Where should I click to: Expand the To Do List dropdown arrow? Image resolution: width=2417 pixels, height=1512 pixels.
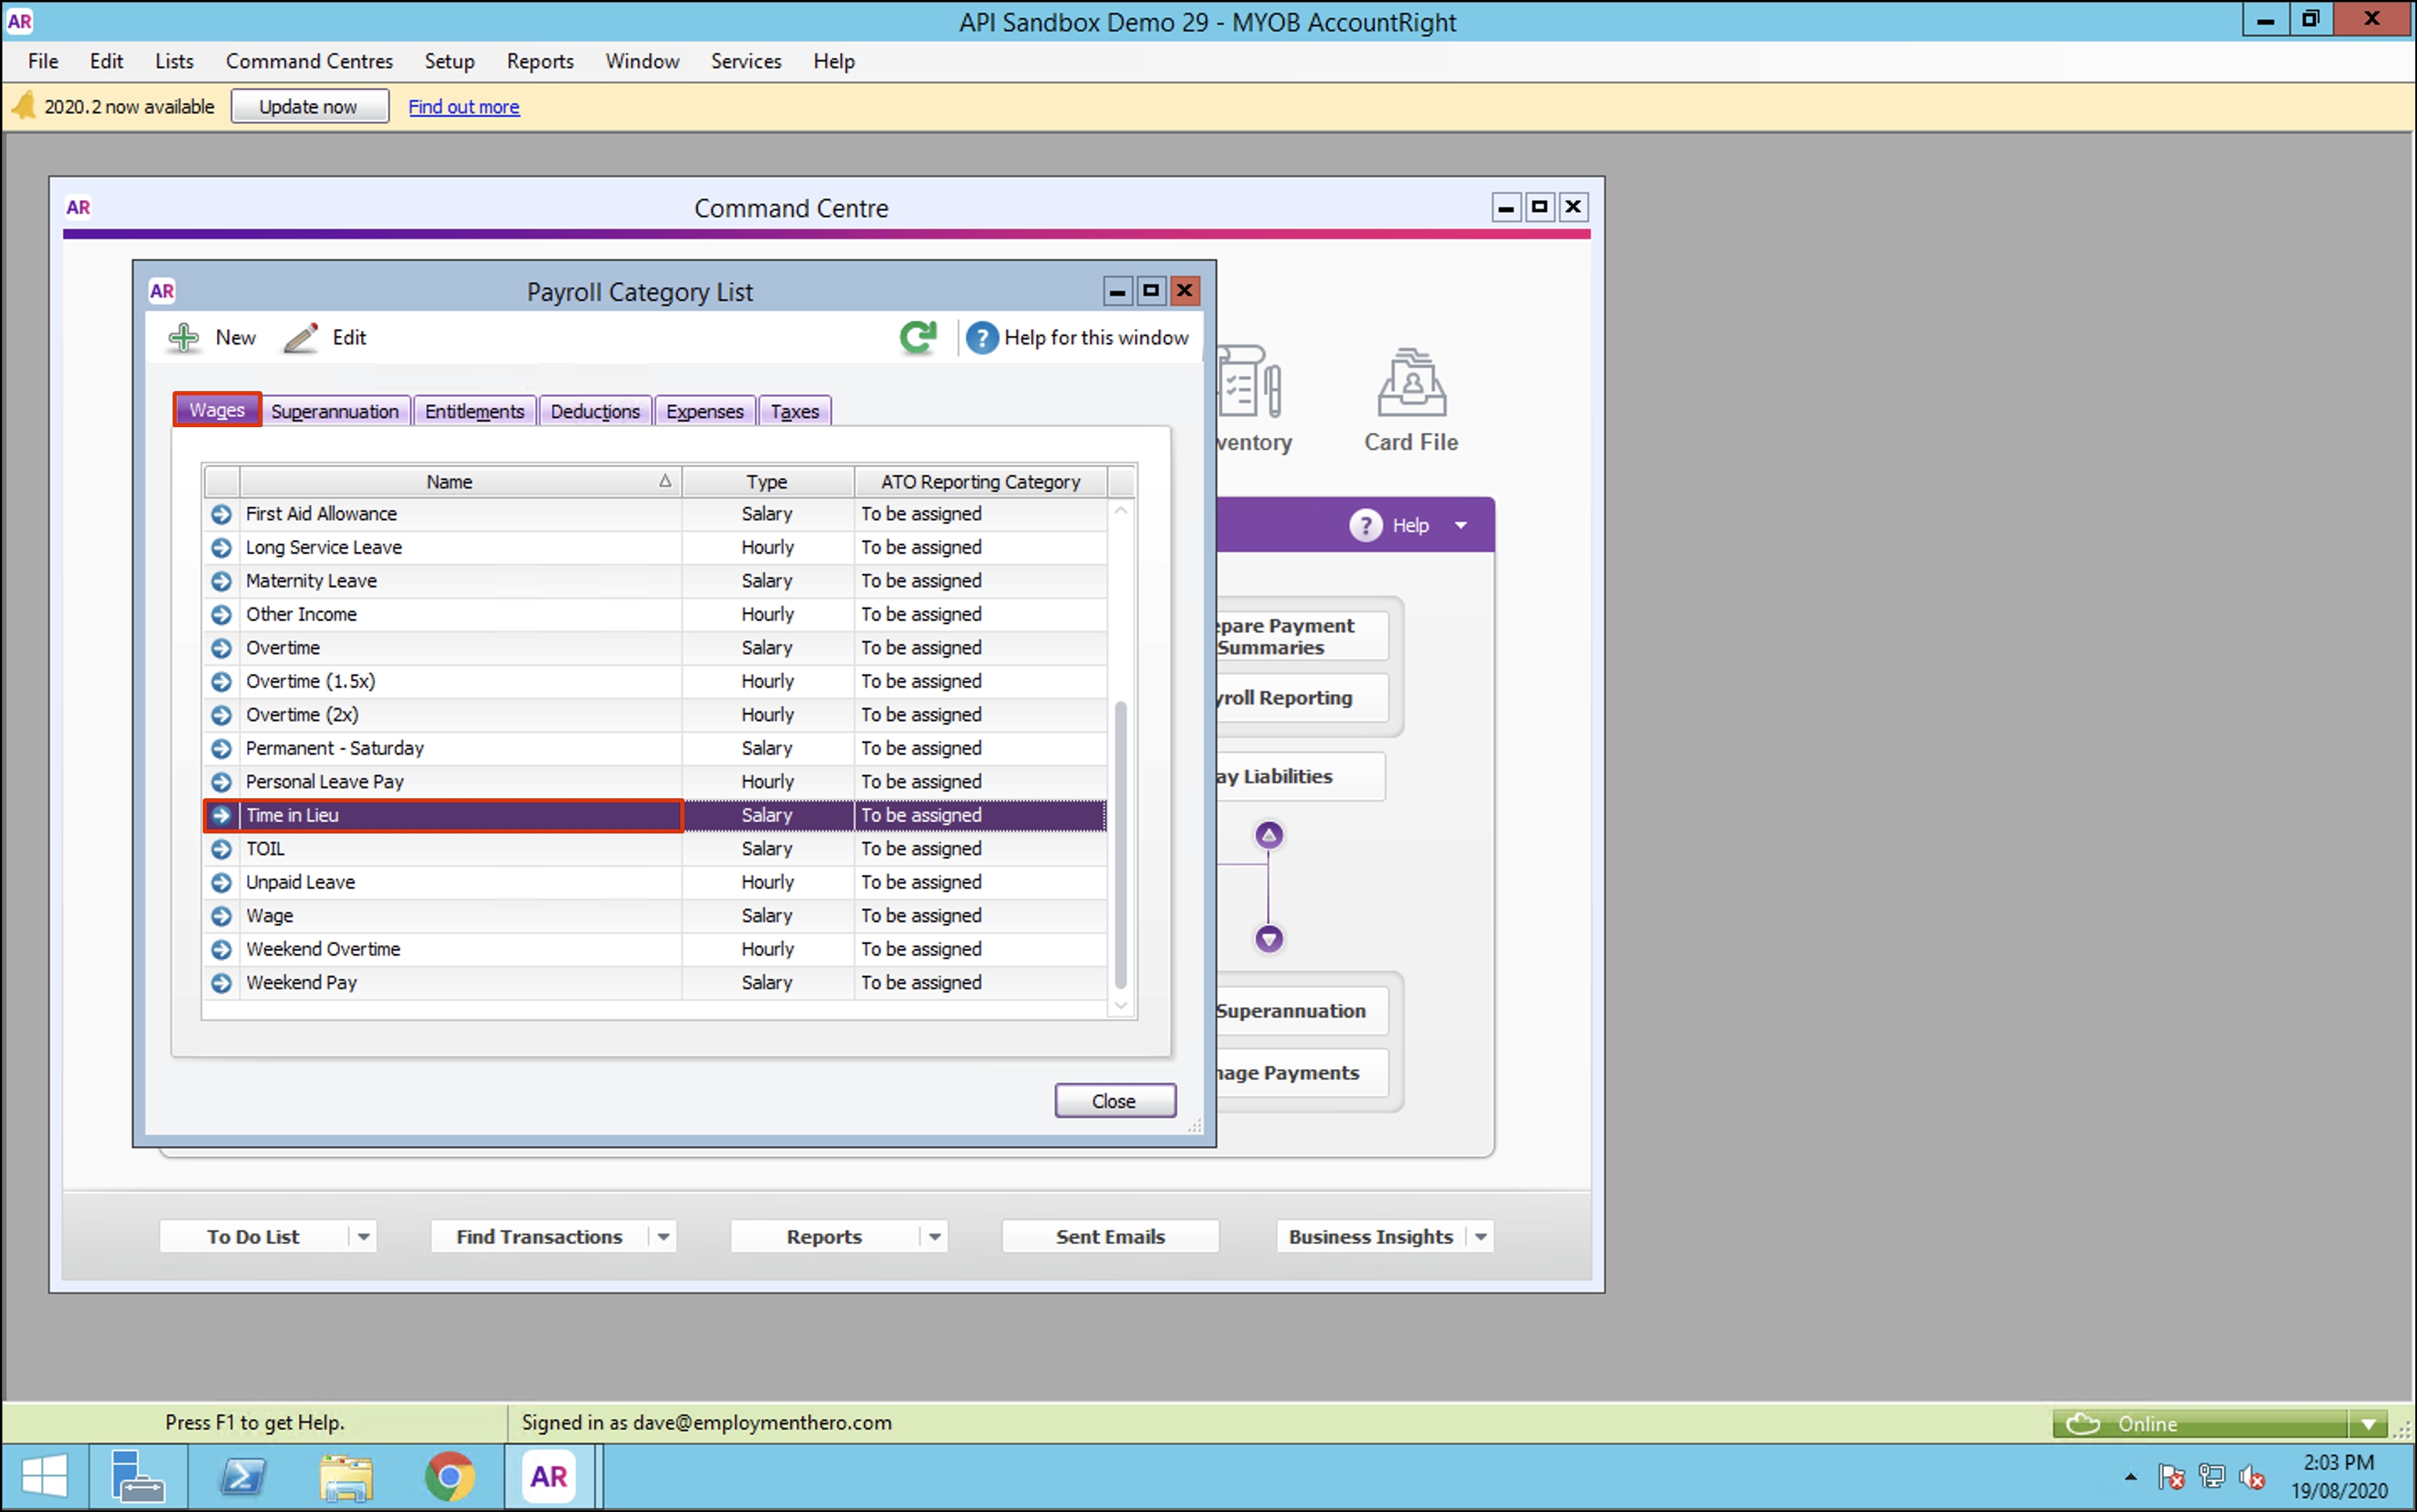pos(364,1237)
